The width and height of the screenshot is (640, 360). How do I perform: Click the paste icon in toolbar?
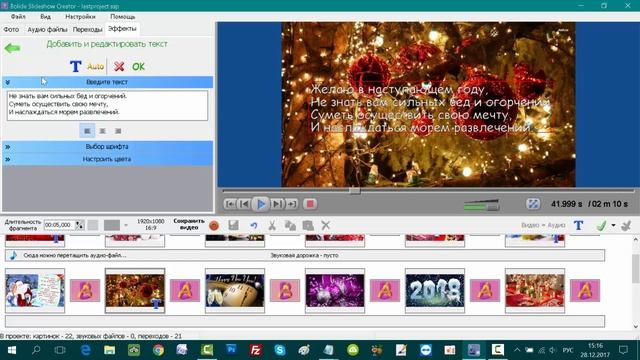(x=308, y=225)
